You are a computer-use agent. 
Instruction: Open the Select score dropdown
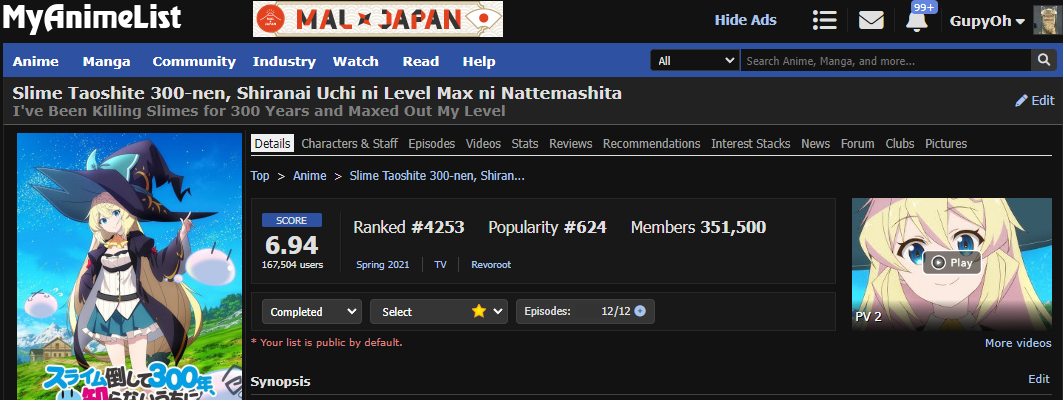(x=439, y=311)
